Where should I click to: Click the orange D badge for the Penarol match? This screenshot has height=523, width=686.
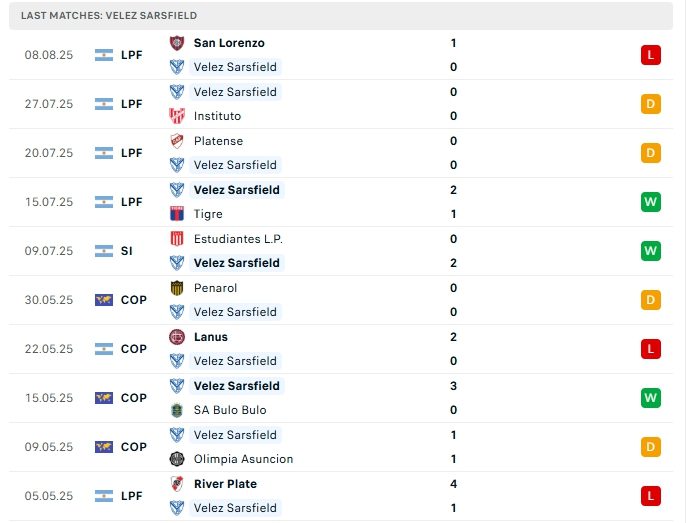tap(651, 300)
